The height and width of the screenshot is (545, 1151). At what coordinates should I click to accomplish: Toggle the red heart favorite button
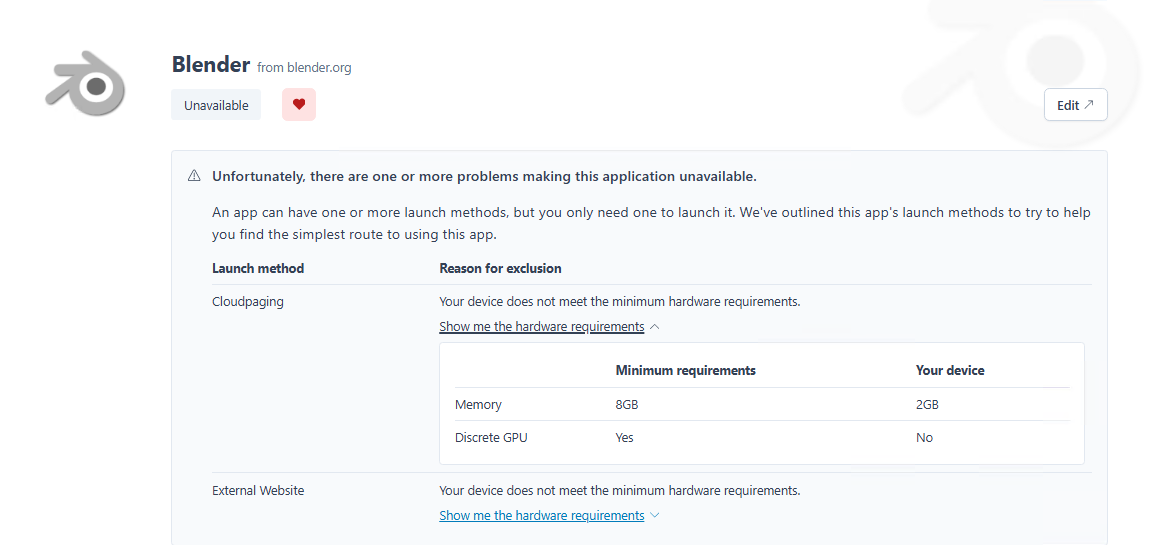point(298,105)
